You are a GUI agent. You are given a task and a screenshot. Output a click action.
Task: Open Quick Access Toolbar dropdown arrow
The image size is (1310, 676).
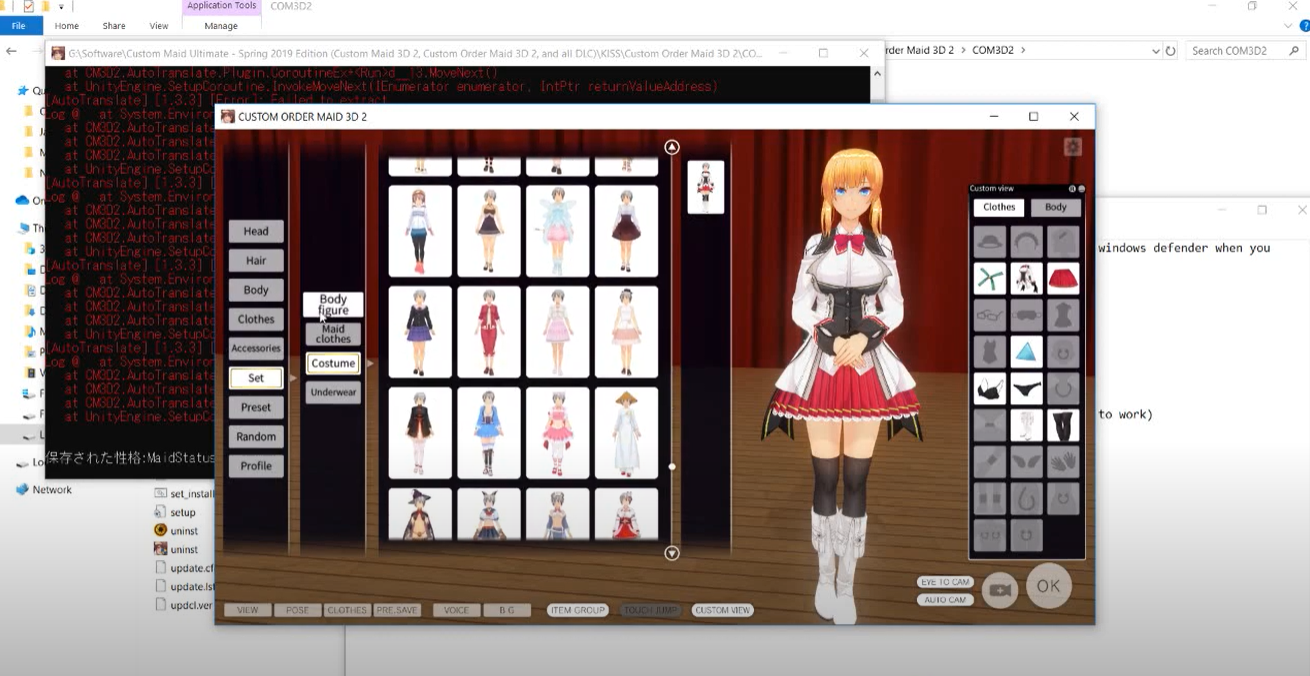61,7
